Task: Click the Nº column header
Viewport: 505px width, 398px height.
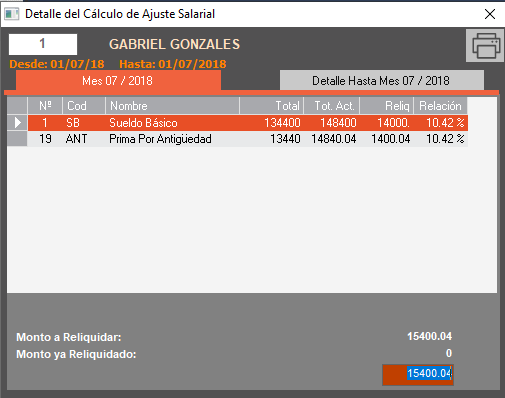Action: click(45, 106)
